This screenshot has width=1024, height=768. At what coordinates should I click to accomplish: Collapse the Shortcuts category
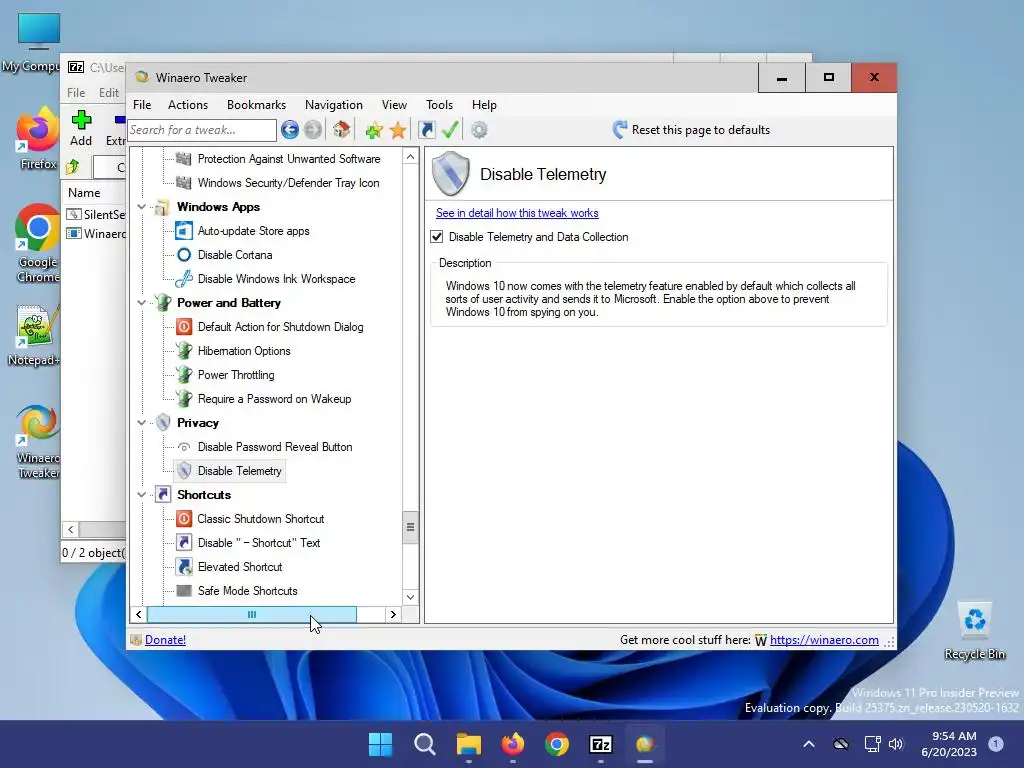(x=142, y=495)
